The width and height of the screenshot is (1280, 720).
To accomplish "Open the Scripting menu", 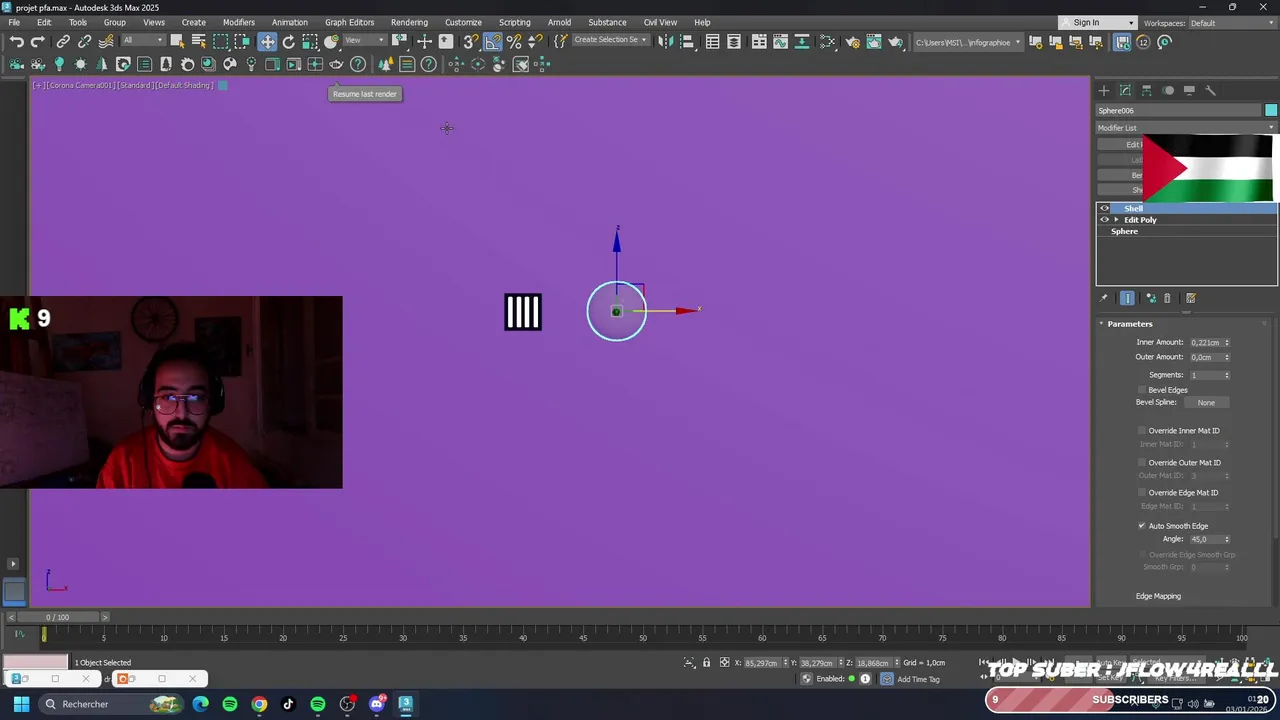I will pyautogui.click(x=515, y=22).
